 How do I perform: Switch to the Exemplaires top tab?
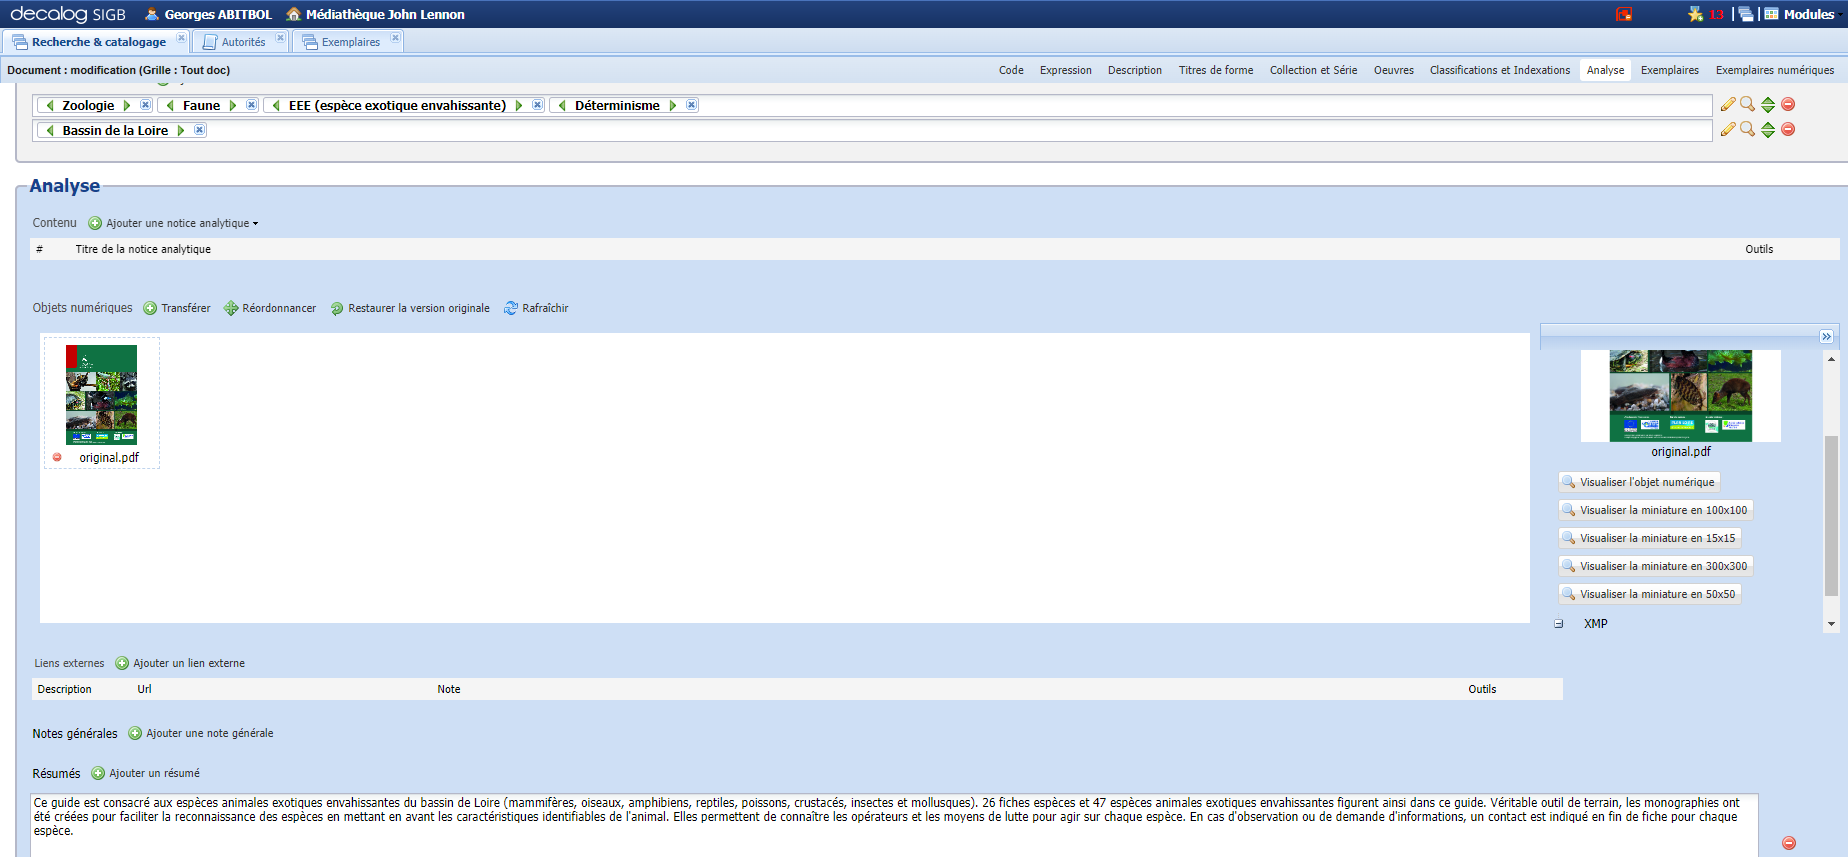(350, 42)
